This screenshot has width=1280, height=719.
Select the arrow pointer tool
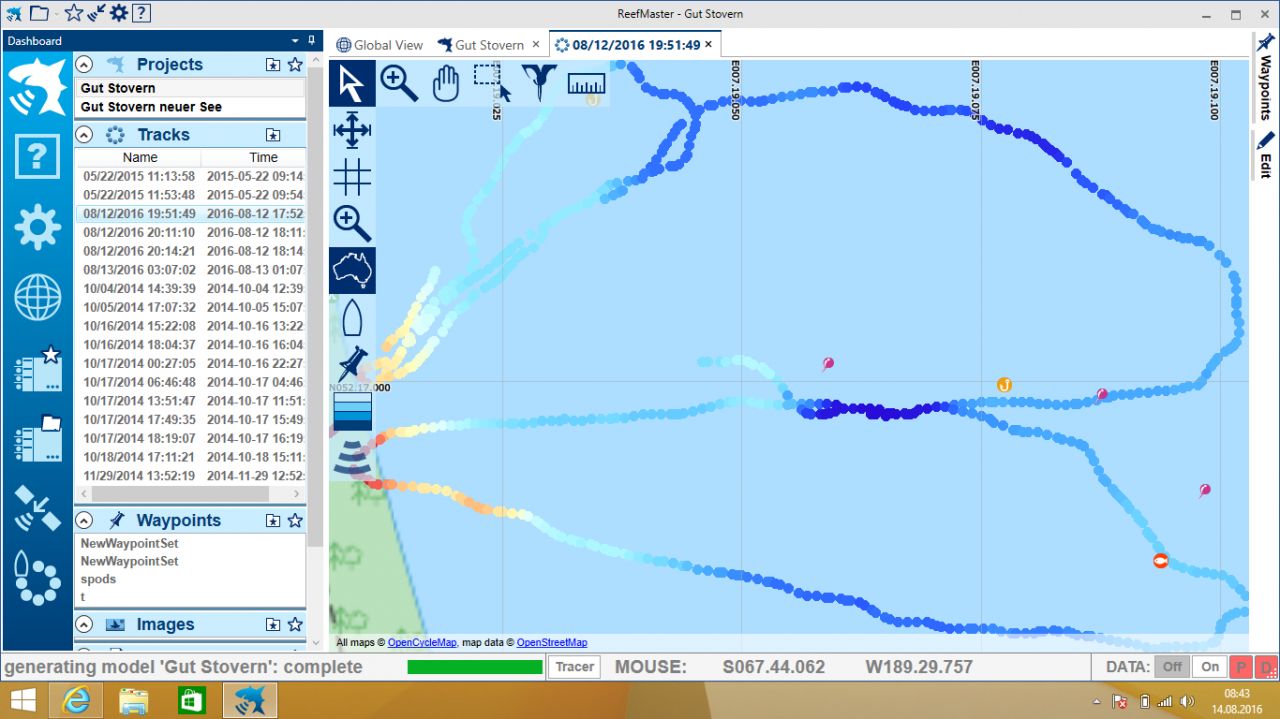[352, 83]
